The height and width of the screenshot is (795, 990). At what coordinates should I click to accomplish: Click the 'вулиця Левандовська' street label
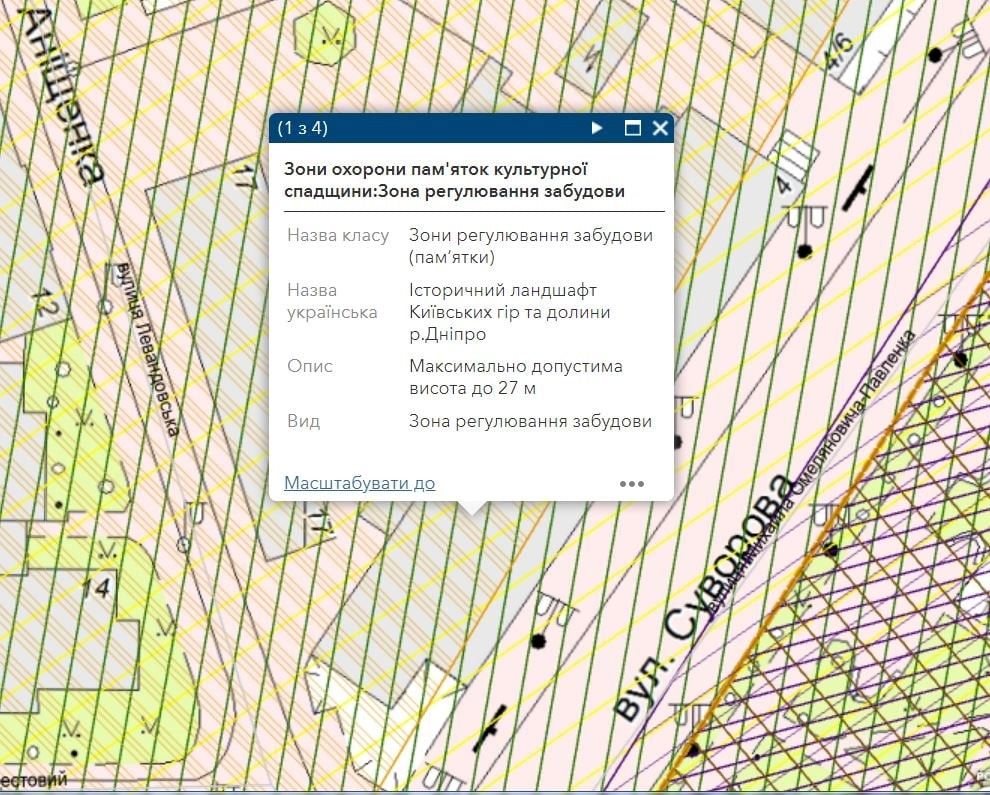(x=147, y=348)
